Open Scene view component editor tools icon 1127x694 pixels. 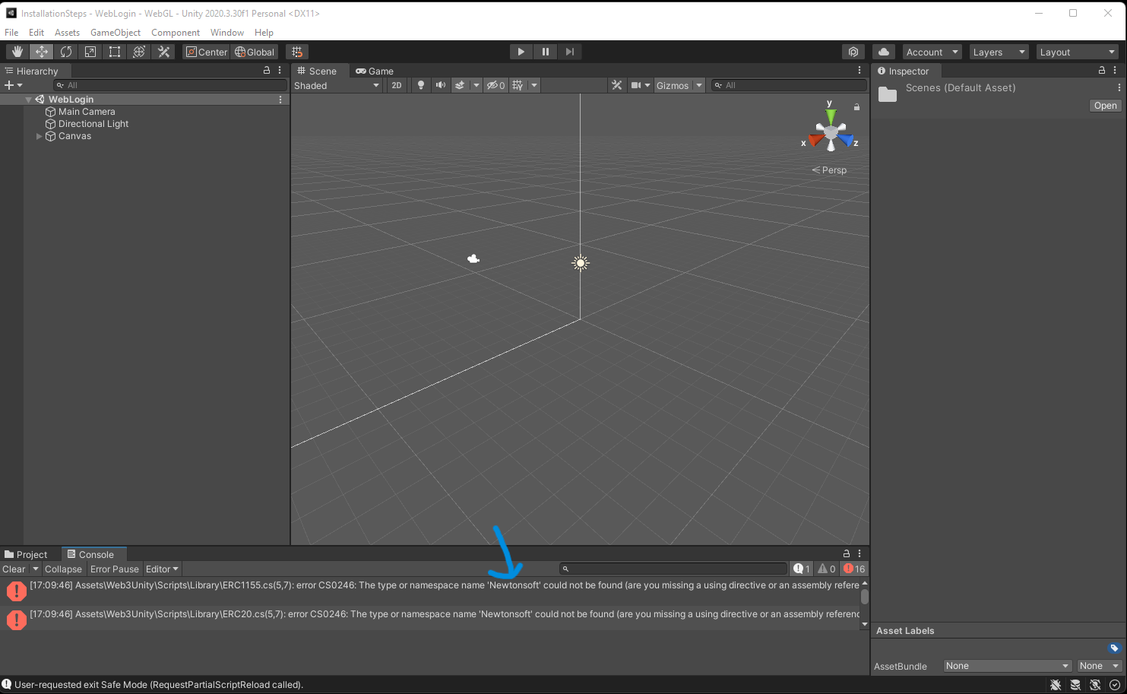tap(617, 85)
